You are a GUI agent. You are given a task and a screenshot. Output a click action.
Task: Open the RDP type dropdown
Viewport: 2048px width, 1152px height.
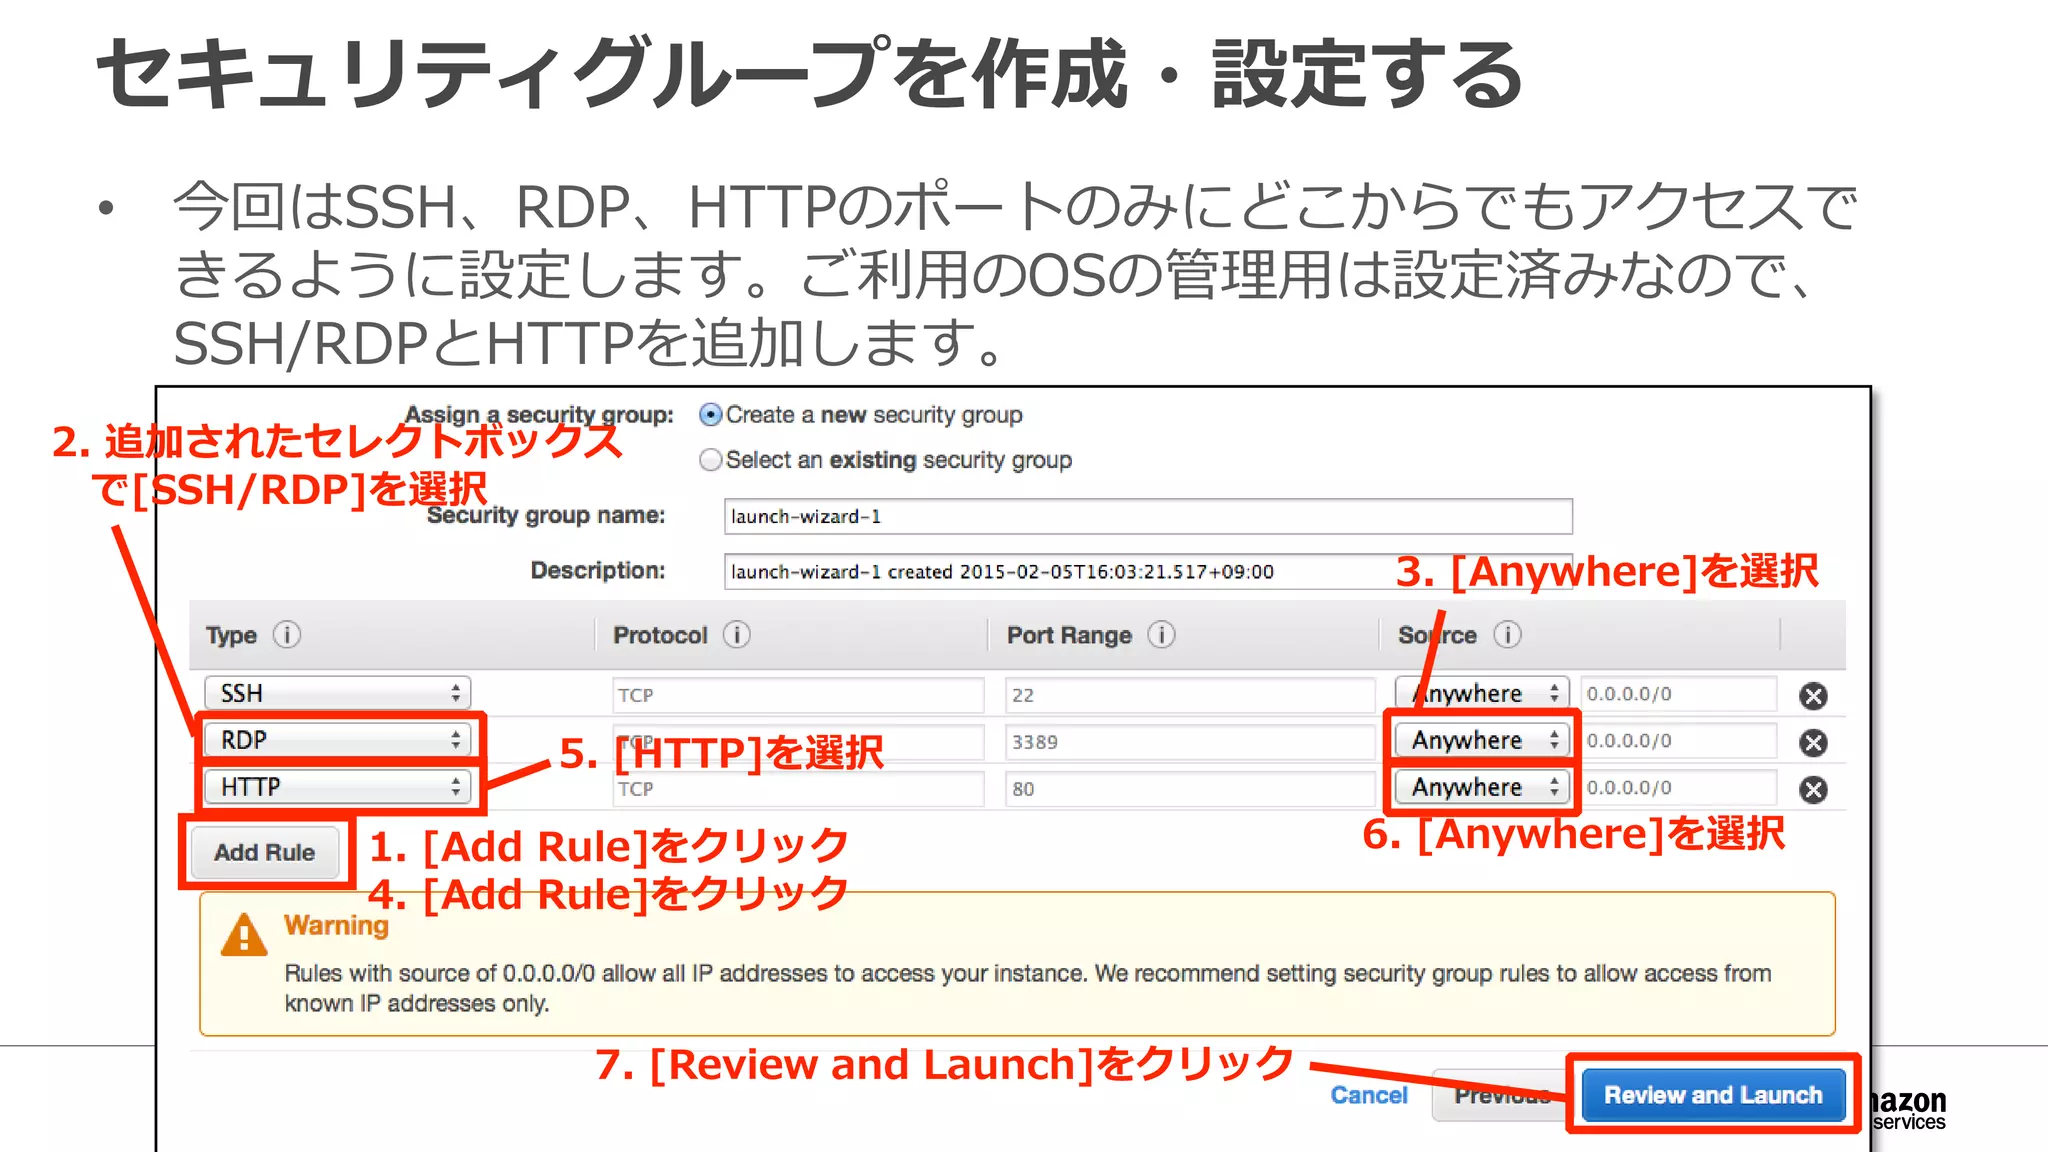click(337, 740)
